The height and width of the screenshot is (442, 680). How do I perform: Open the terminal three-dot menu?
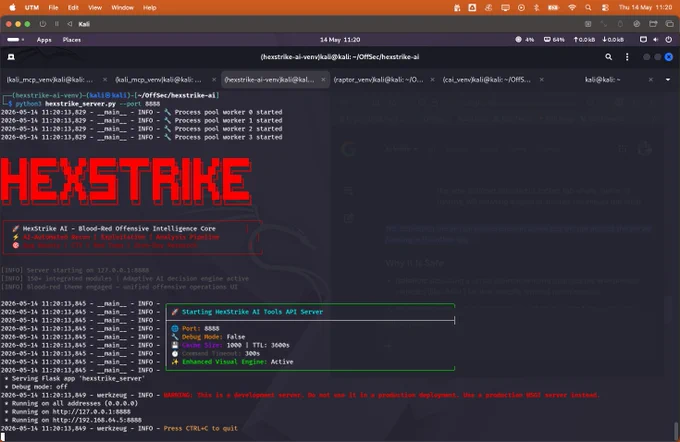(x=627, y=57)
